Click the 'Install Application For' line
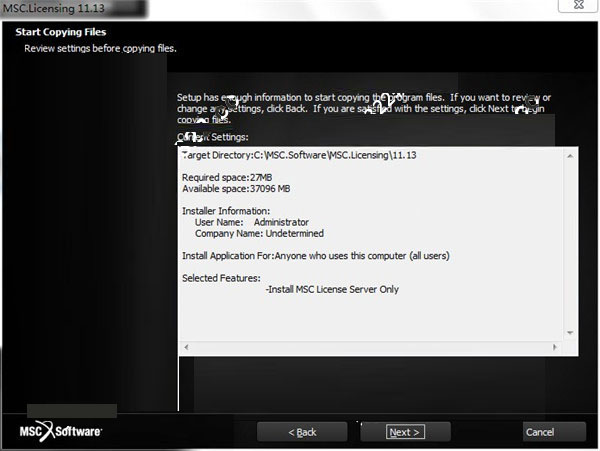Viewport: 600px width, 451px height. point(316,256)
